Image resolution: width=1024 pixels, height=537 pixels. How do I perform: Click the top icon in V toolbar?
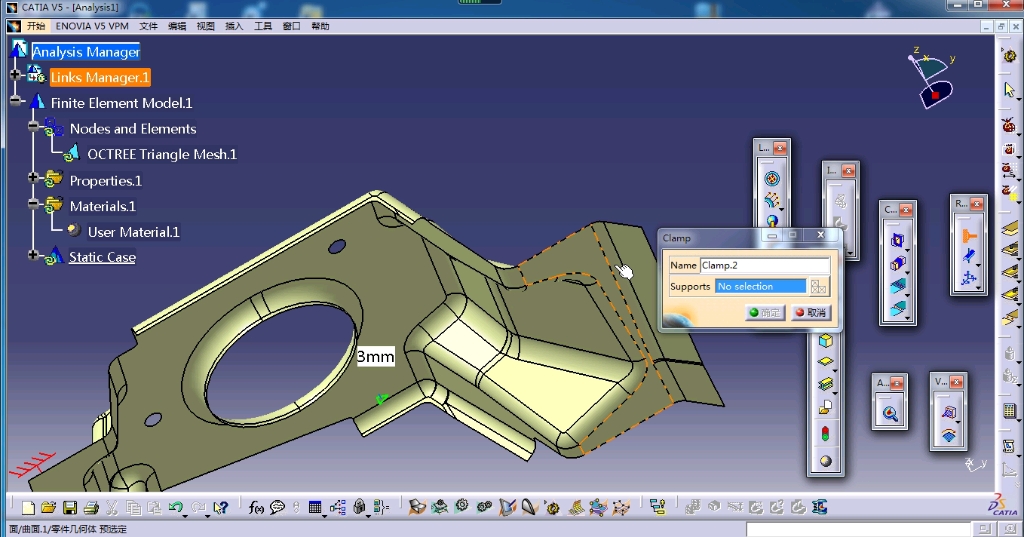pyautogui.click(x=948, y=412)
